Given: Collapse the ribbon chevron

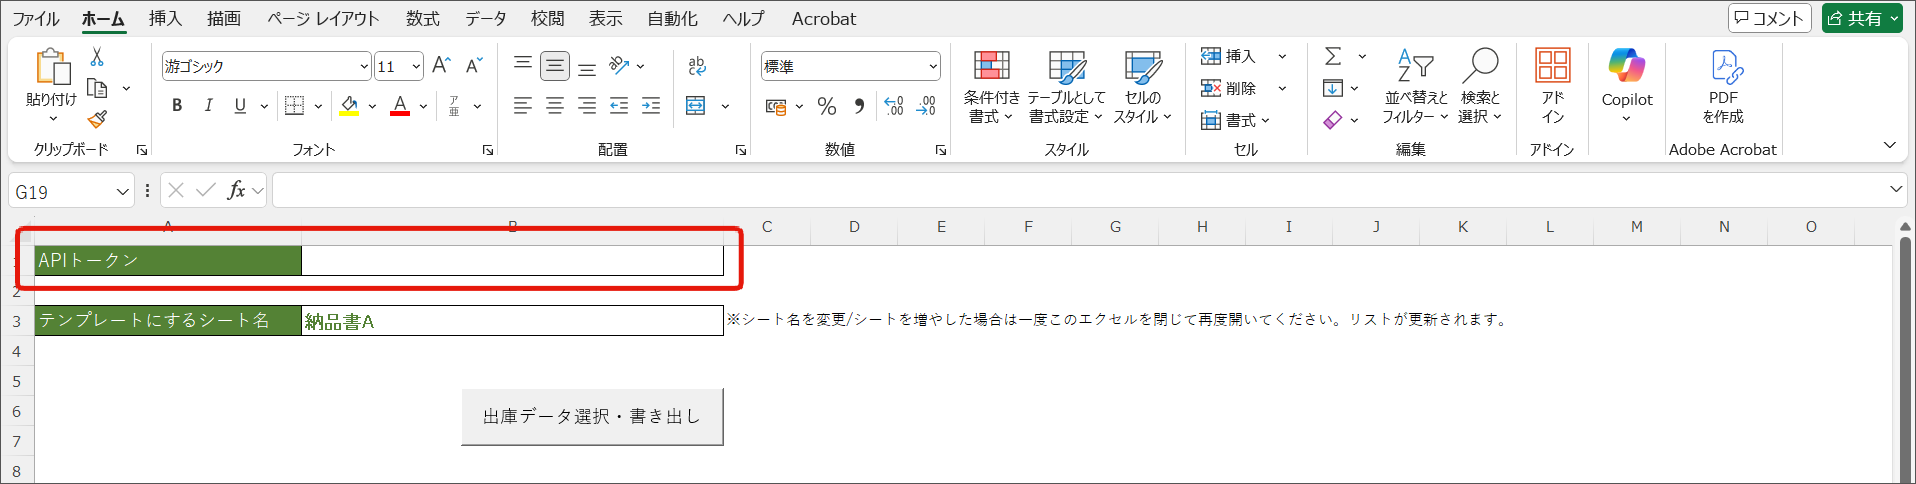Looking at the screenshot, I should tap(1889, 146).
